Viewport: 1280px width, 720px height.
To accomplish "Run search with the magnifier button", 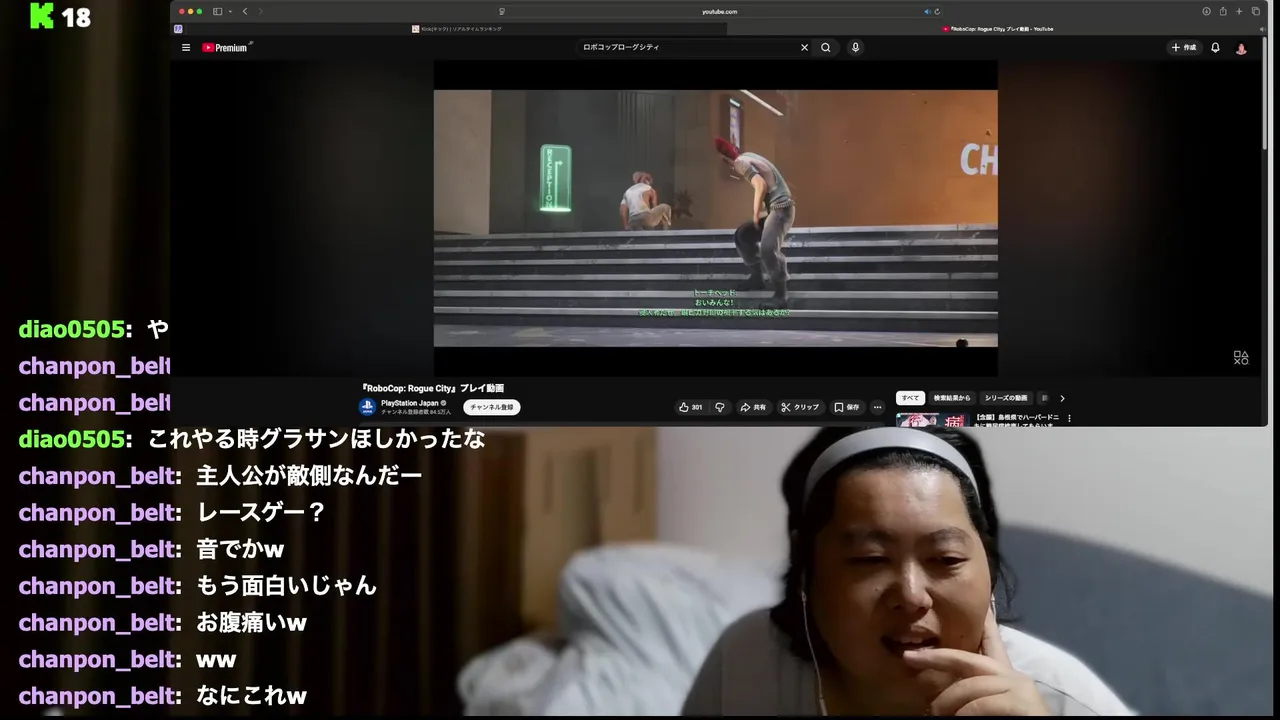I will 826,47.
